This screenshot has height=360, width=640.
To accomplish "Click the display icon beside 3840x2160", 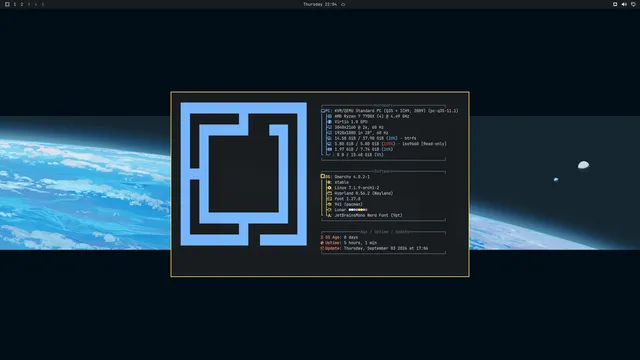I will [x=329, y=127].
